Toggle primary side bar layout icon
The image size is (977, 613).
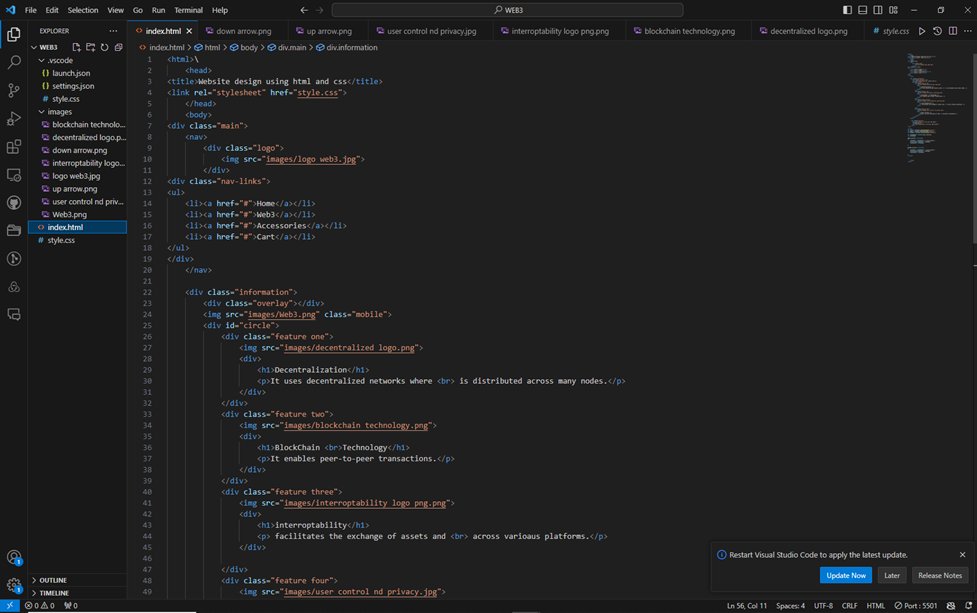point(847,10)
